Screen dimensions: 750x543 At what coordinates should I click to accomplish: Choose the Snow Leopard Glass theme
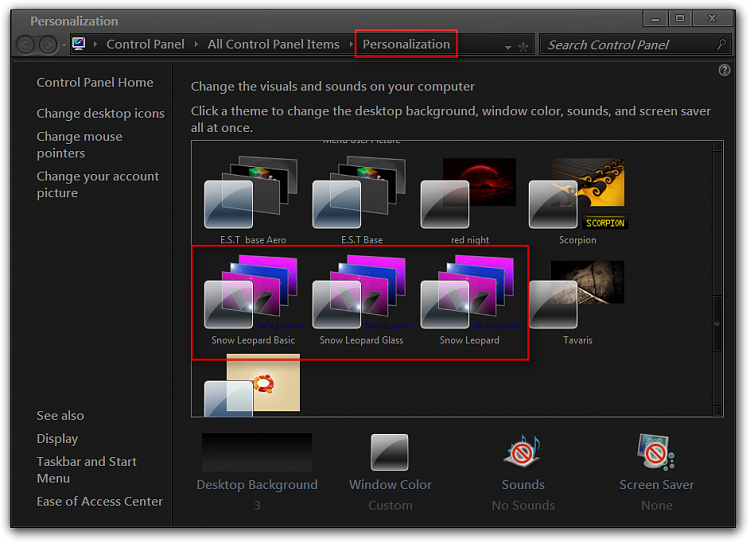pos(361,300)
